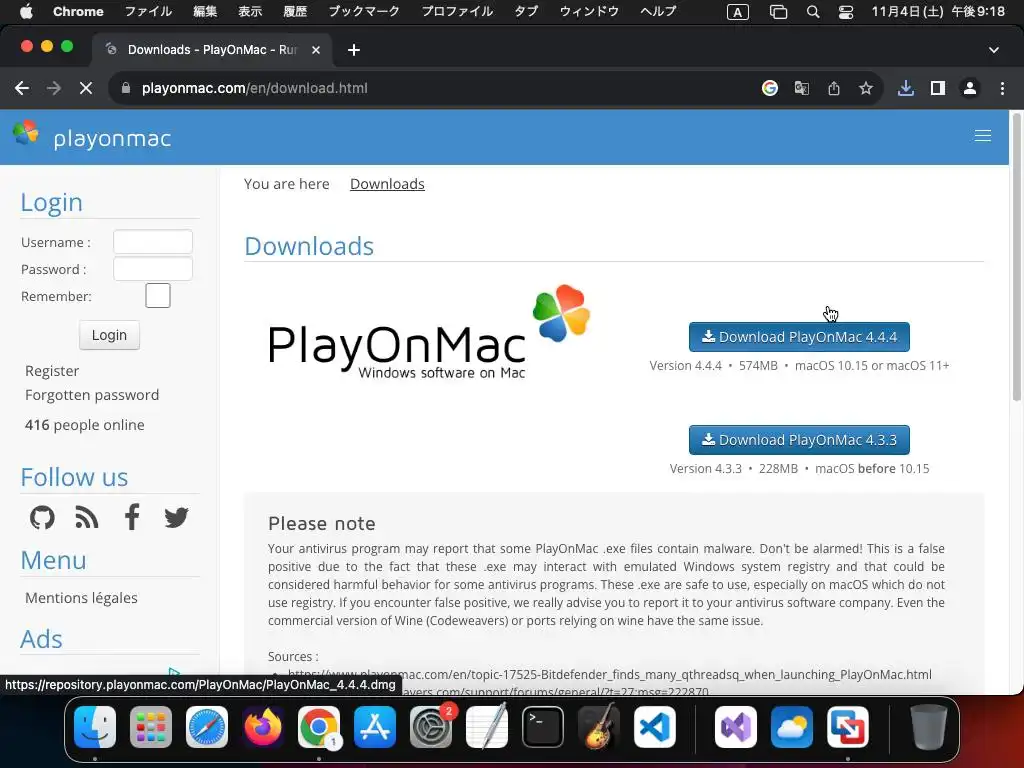
Task: Open the RSS feed icon
Action: [x=86, y=517]
